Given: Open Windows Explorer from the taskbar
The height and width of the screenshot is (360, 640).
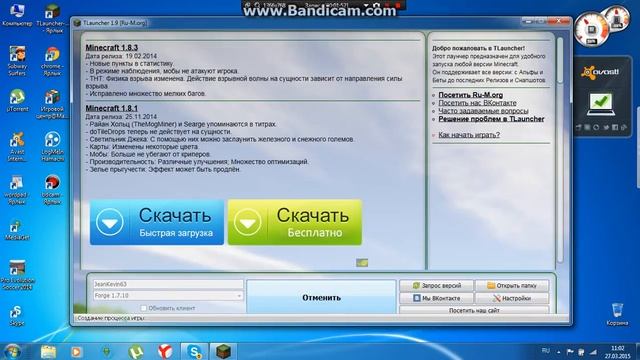Looking at the screenshot, I should click(49, 351).
